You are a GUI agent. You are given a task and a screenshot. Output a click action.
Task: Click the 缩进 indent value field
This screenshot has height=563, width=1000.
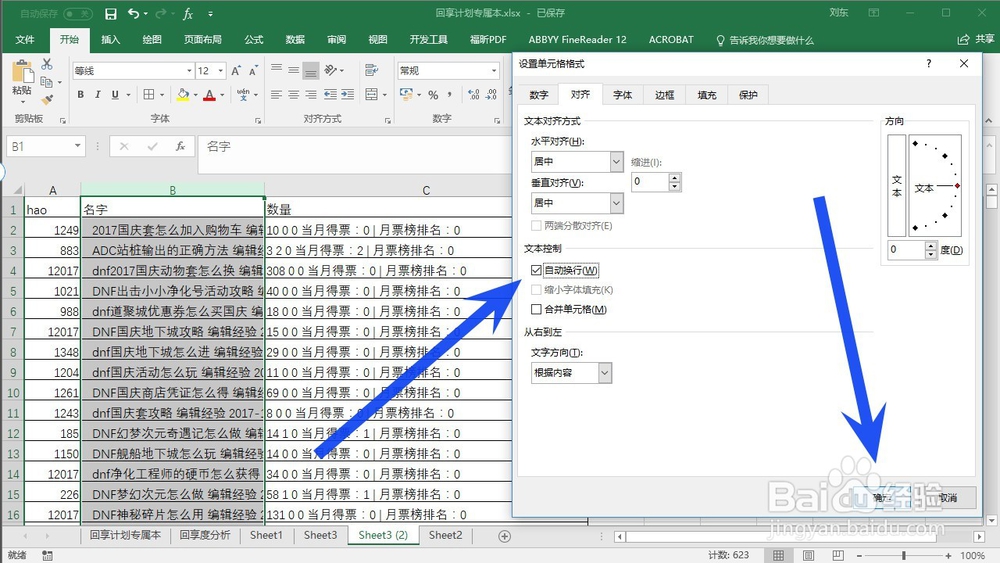[651, 182]
